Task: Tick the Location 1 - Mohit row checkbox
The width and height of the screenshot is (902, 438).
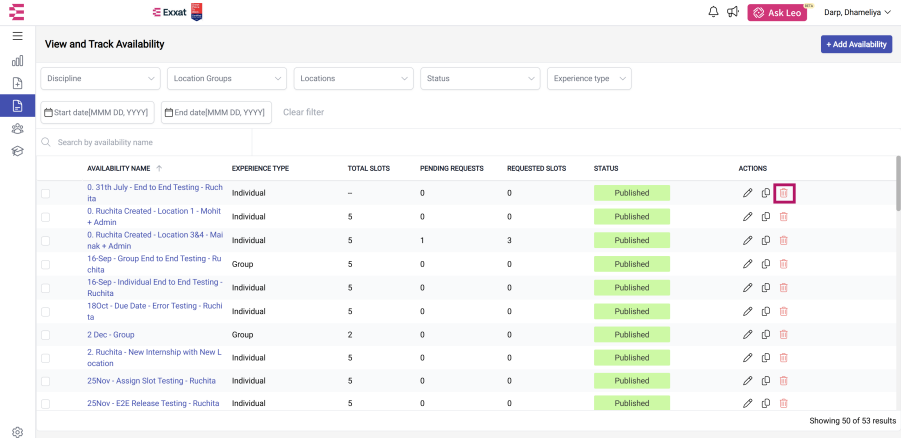Action: coord(45,217)
